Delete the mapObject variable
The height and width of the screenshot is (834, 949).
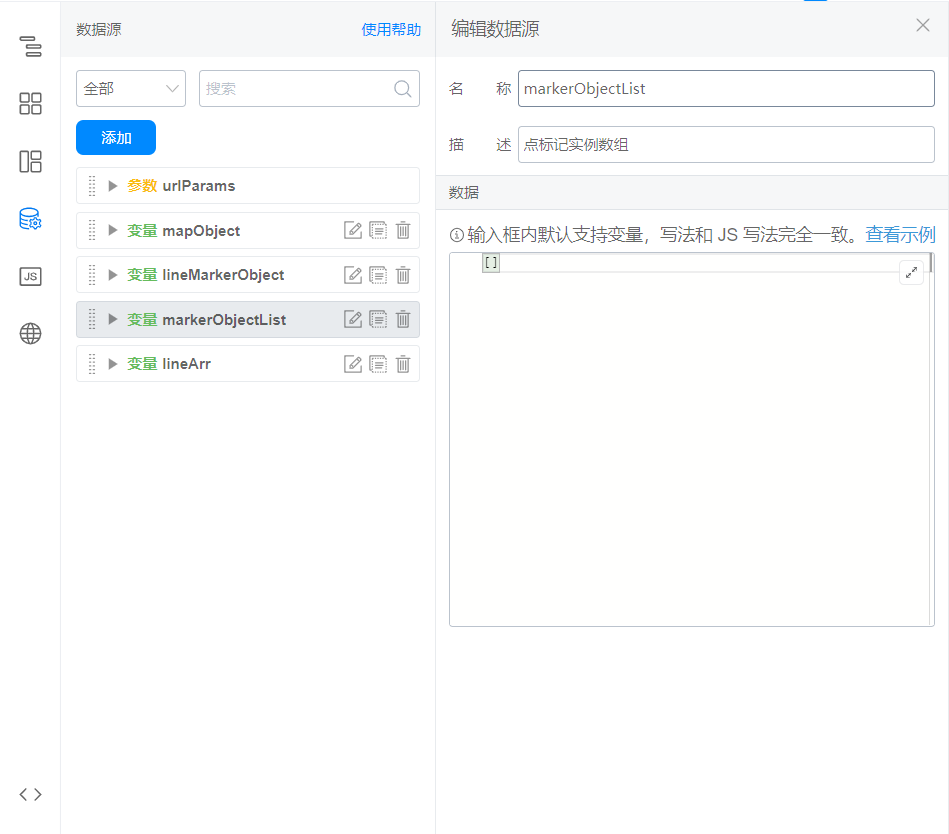pyautogui.click(x=403, y=231)
